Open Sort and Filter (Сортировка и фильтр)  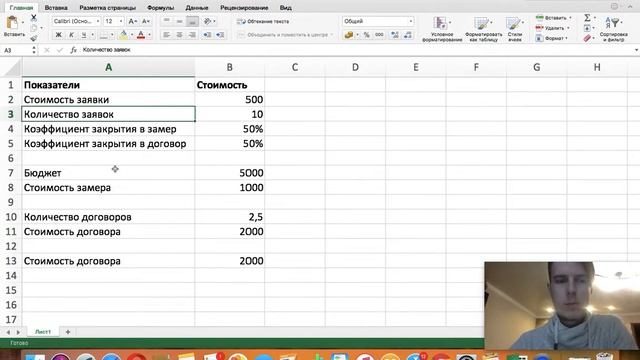613,28
